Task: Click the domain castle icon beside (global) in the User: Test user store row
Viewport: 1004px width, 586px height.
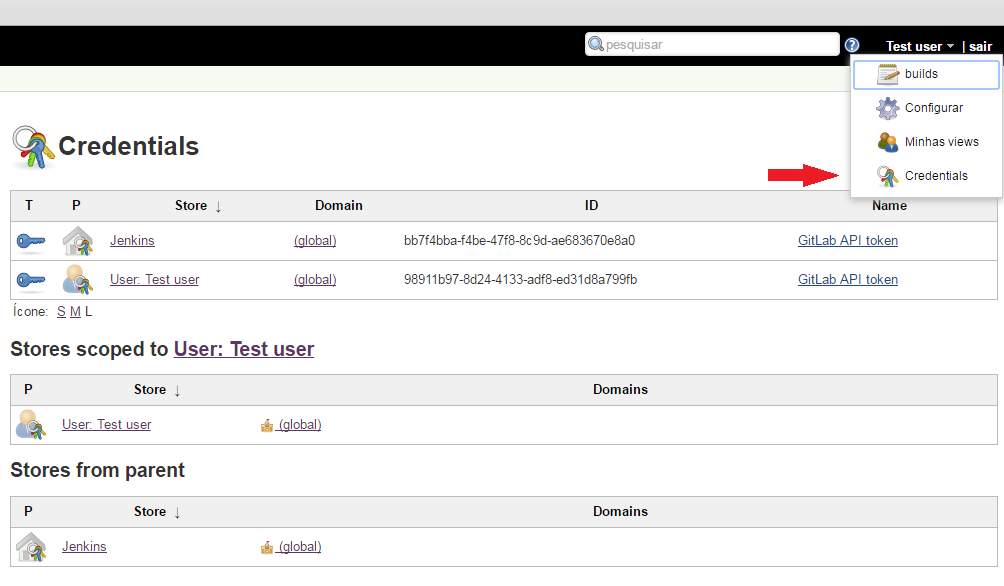Action: click(267, 425)
